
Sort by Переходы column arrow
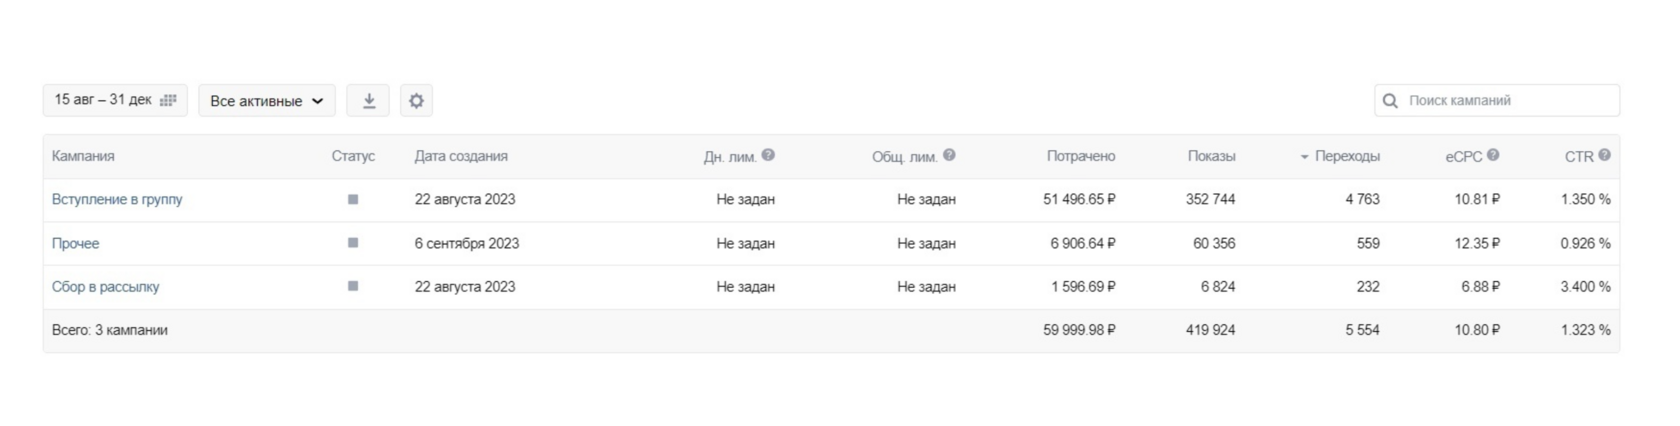point(1304,157)
